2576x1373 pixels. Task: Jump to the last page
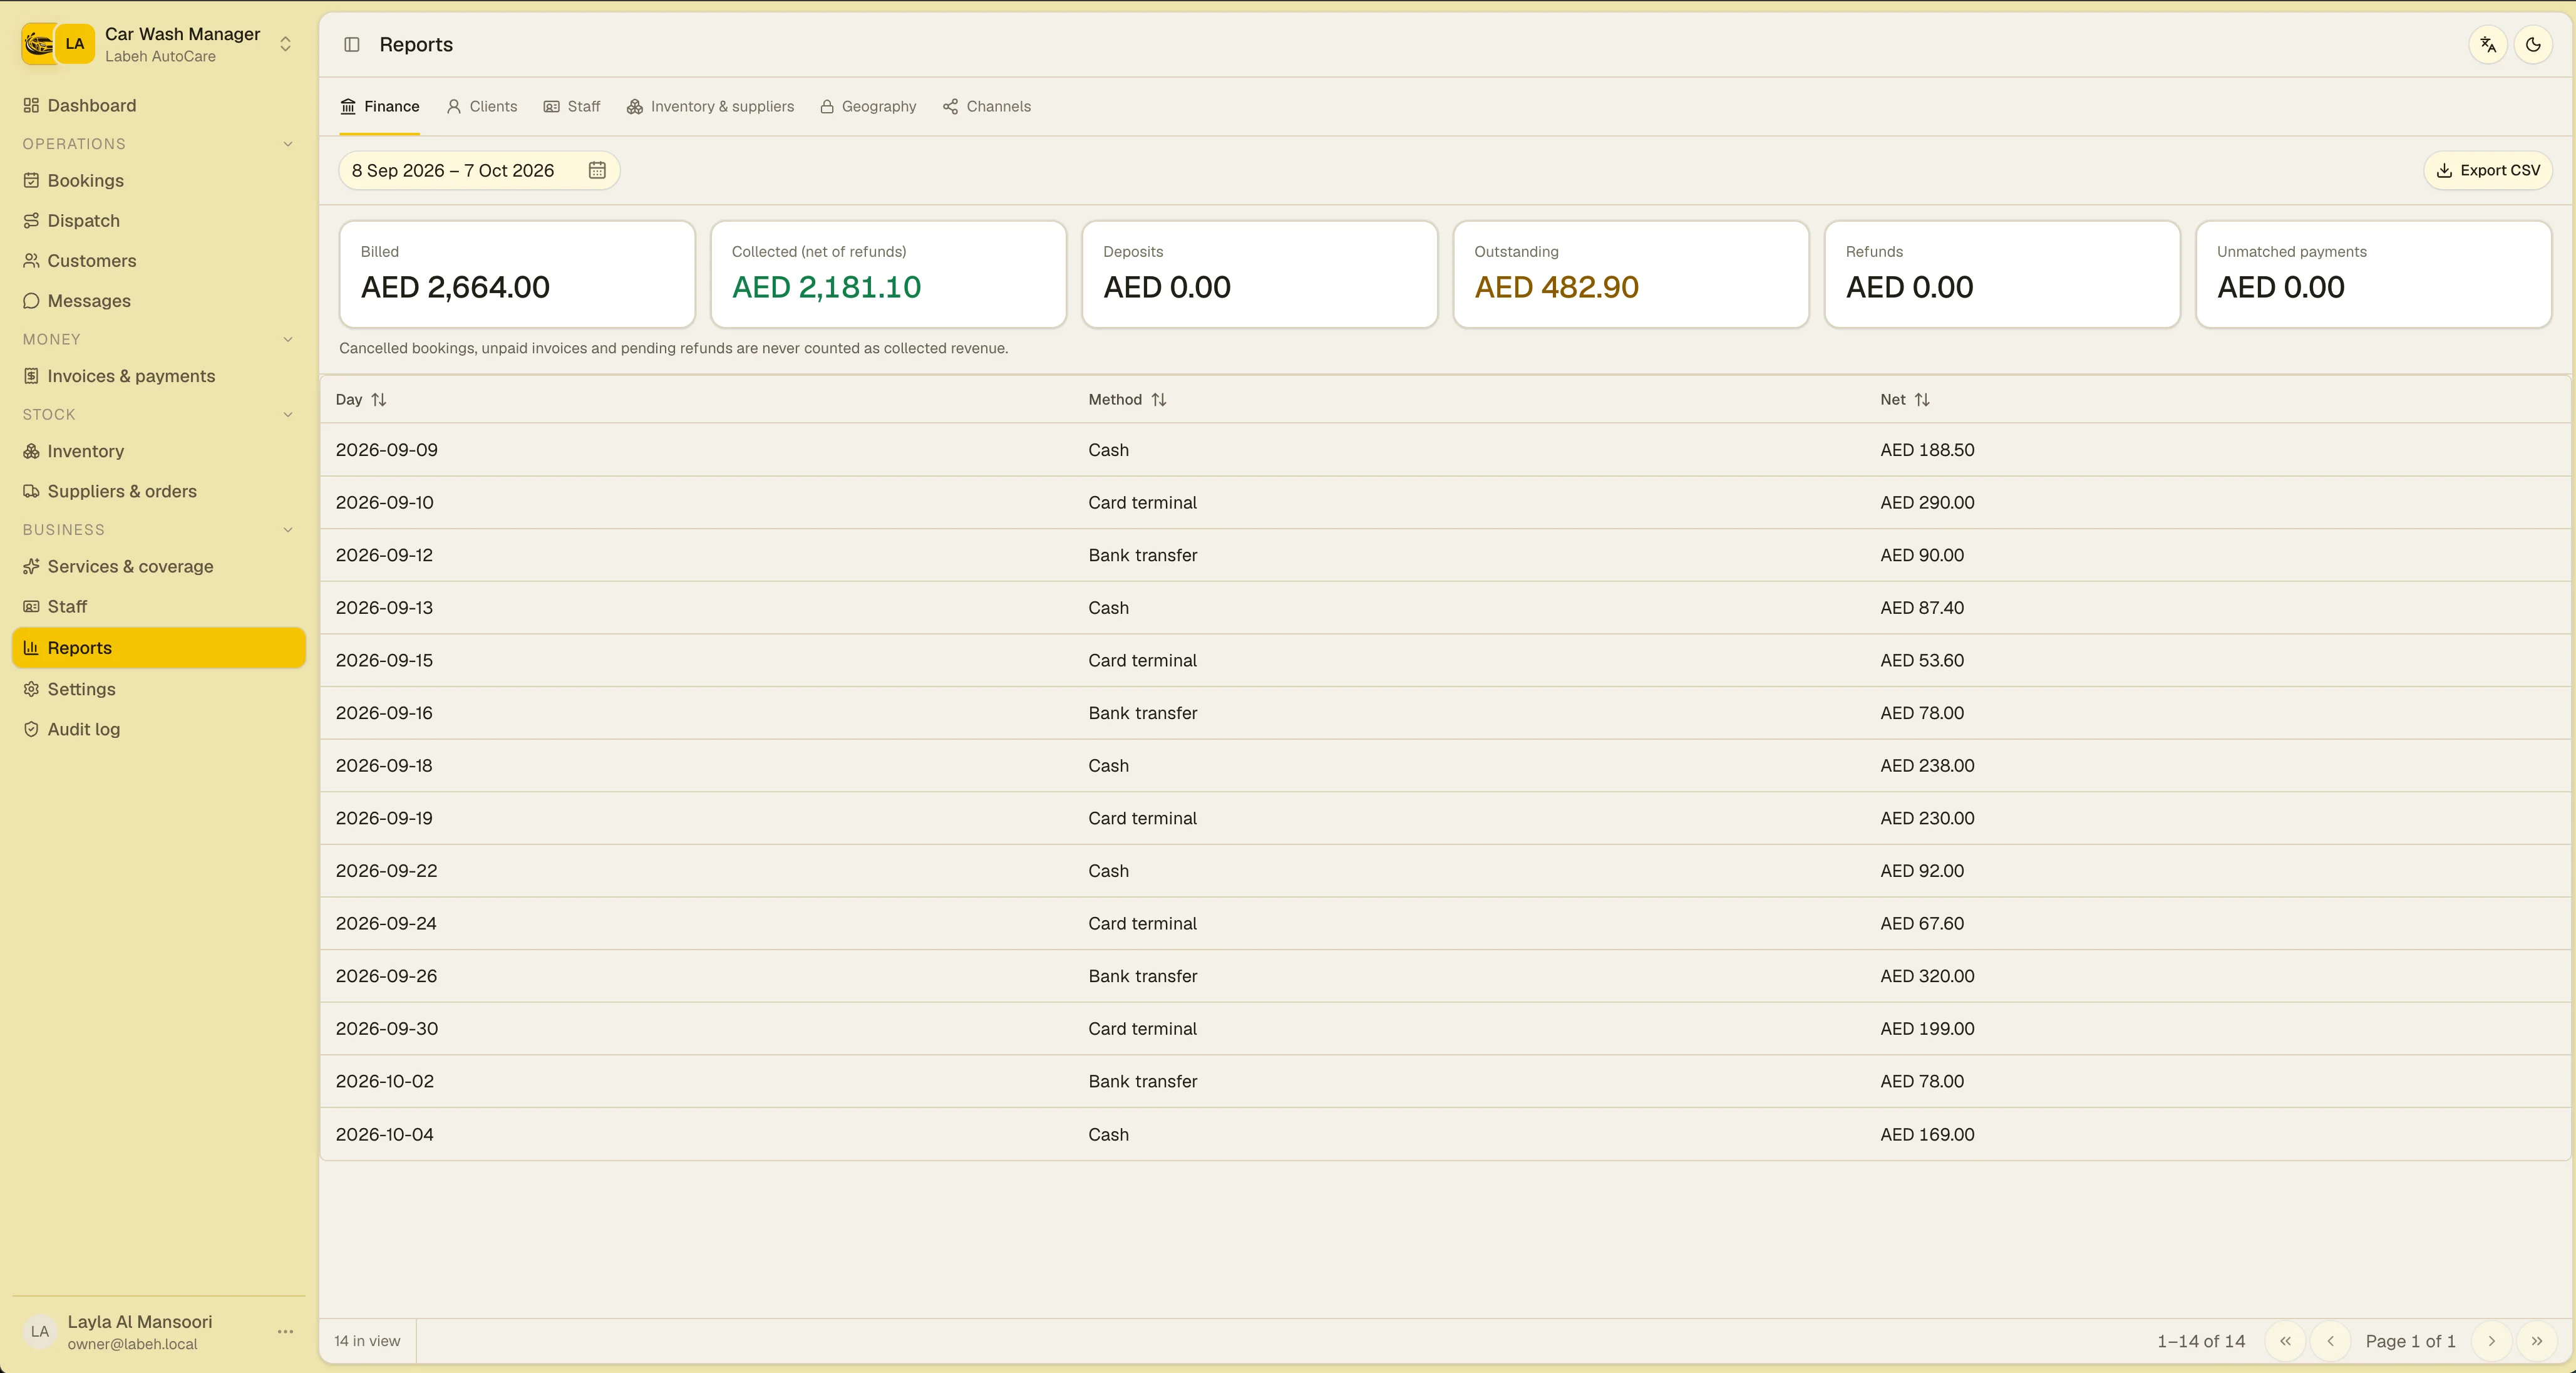(2536, 1341)
